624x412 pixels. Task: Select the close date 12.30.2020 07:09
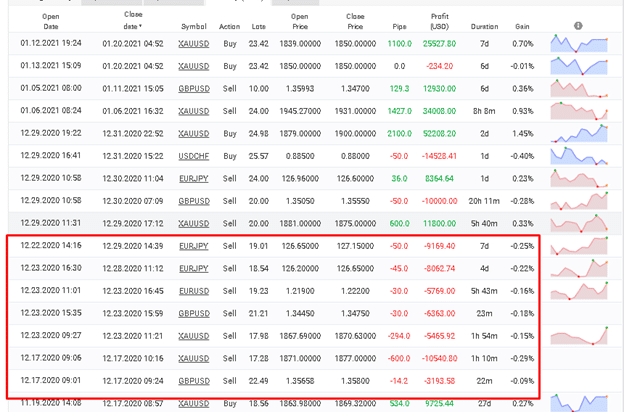click(133, 201)
